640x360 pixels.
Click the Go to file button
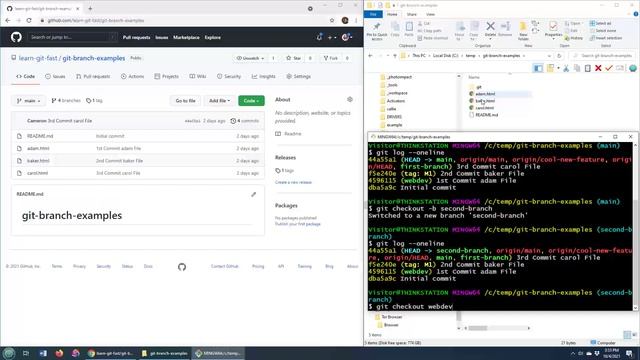[185, 100]
